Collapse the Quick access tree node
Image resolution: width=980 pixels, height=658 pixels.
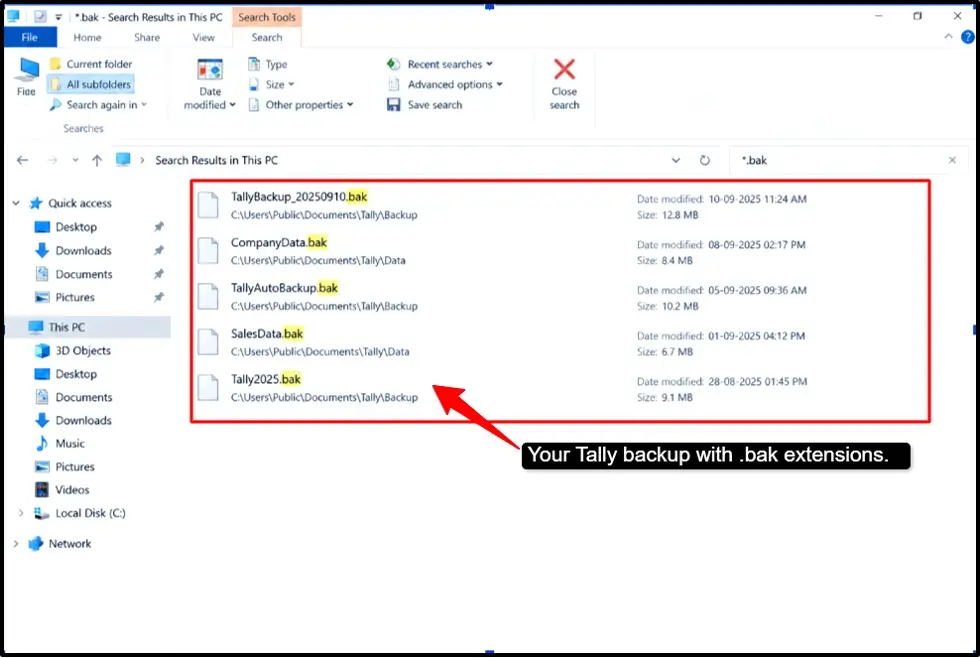pyautogui.click(x=16, y=203)
